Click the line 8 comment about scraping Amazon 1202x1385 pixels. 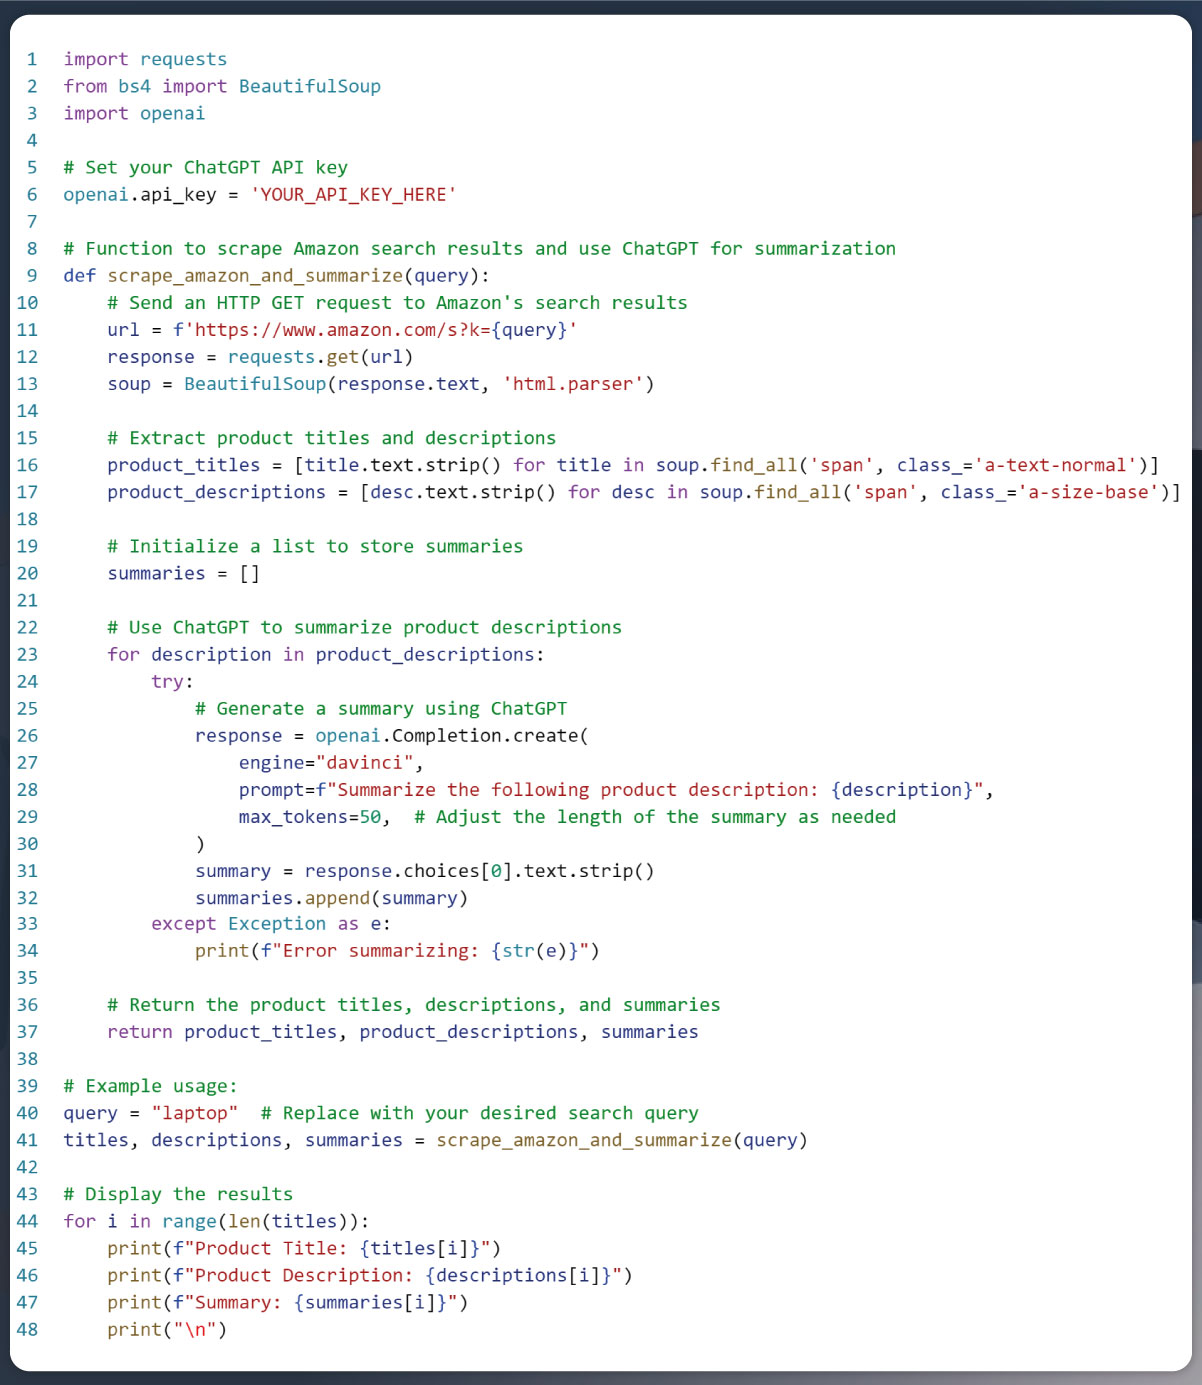(480, 248)
